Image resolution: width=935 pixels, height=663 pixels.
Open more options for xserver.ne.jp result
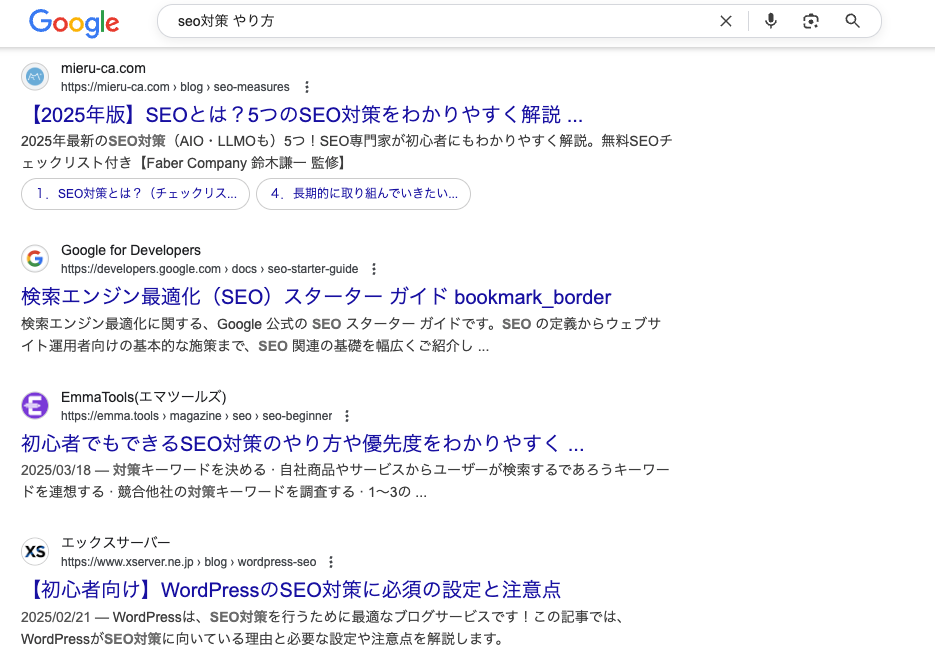pyautogui.click(x=332, y=562)
